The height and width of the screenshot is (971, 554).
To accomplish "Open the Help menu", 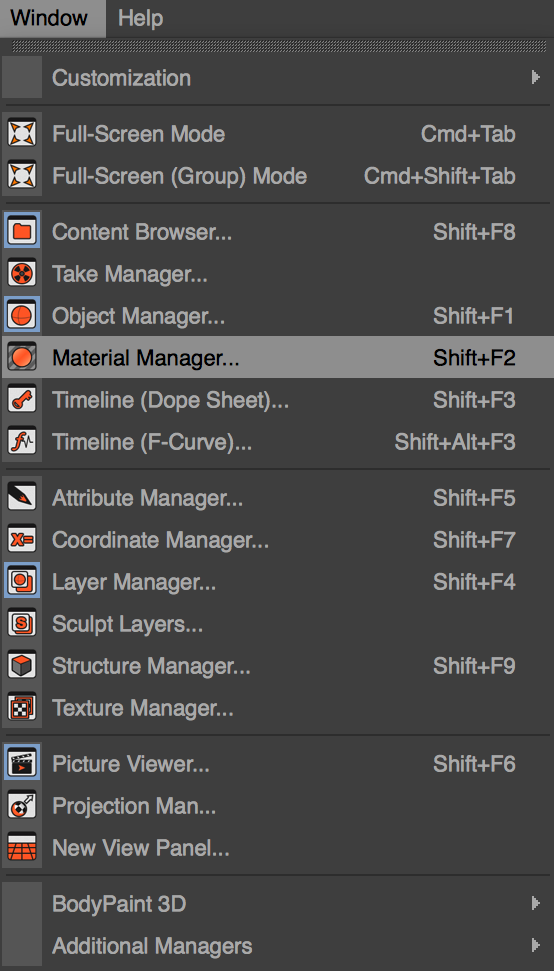I will 141,18.
